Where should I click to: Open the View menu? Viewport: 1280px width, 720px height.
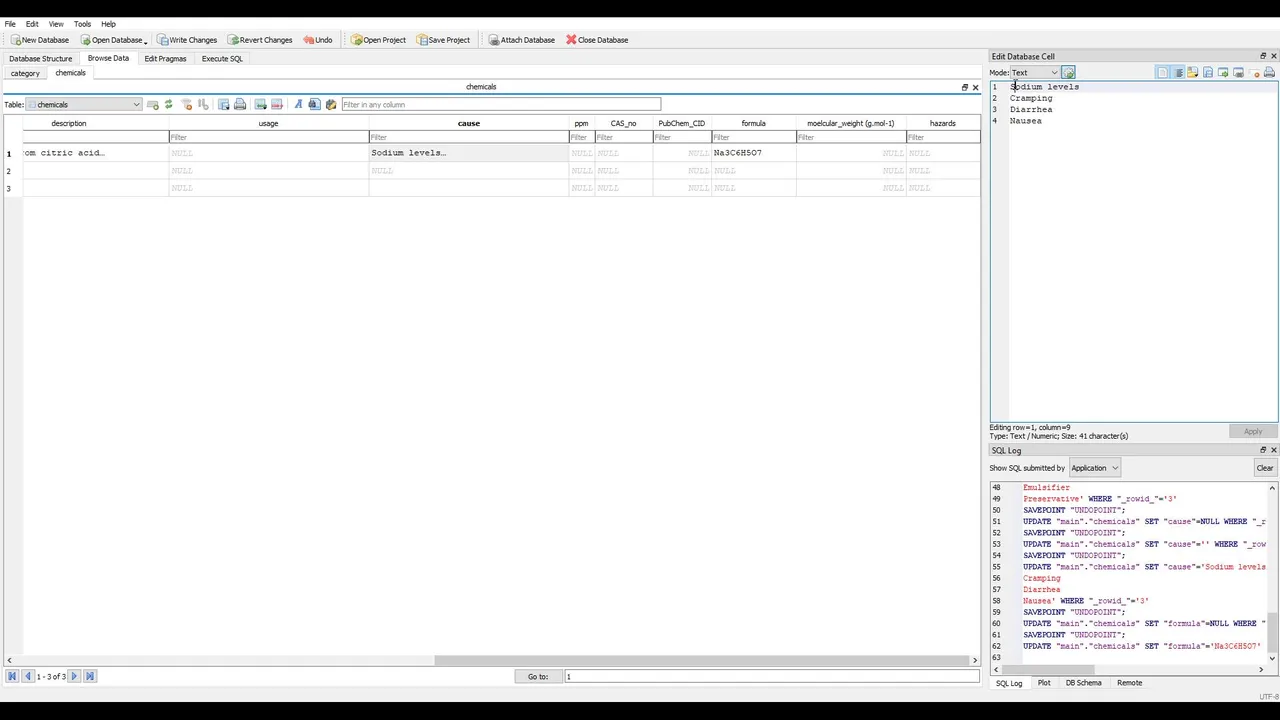pyautogui.click(x=56, y=24)
